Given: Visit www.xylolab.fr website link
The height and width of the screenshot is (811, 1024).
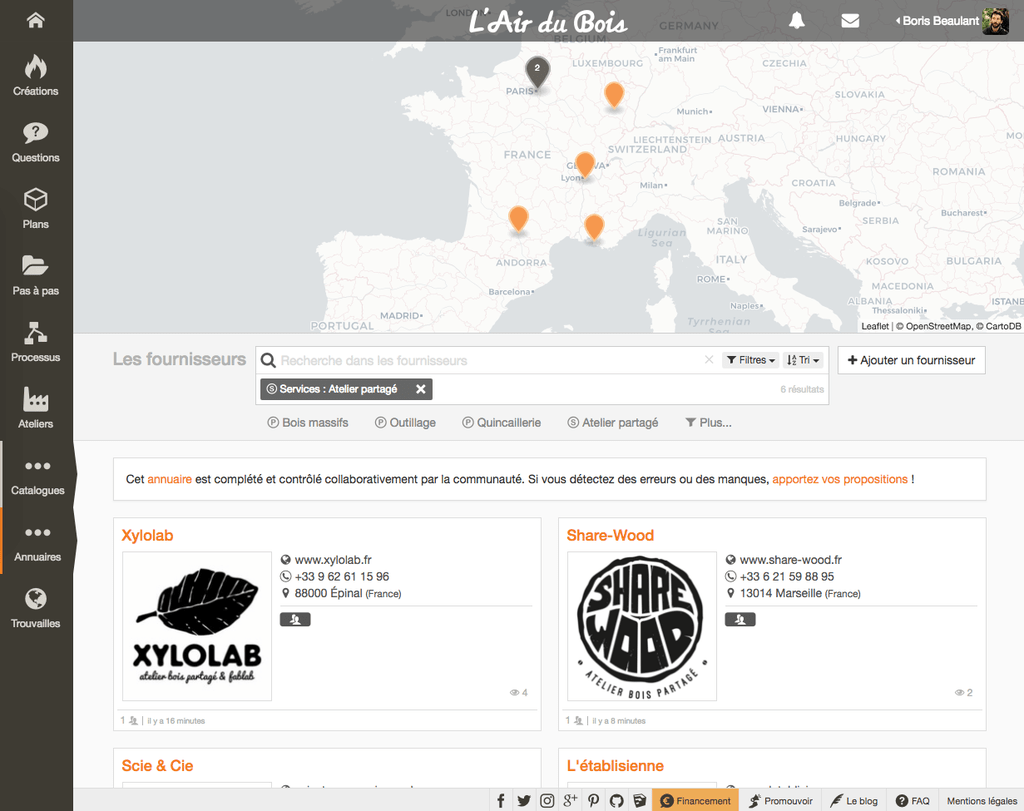Looking at the screenshot, I should pos(333,560).
